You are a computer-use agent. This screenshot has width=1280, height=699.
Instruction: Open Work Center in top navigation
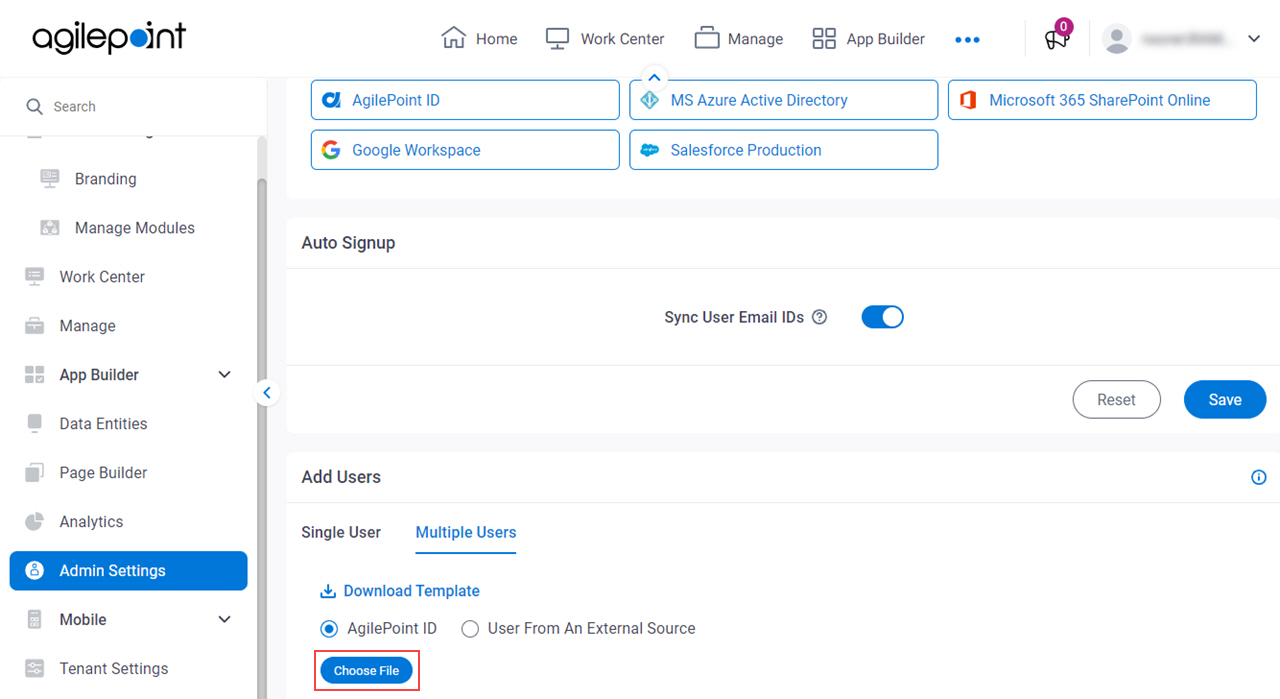pyautogui.click(x=605, y=39)
